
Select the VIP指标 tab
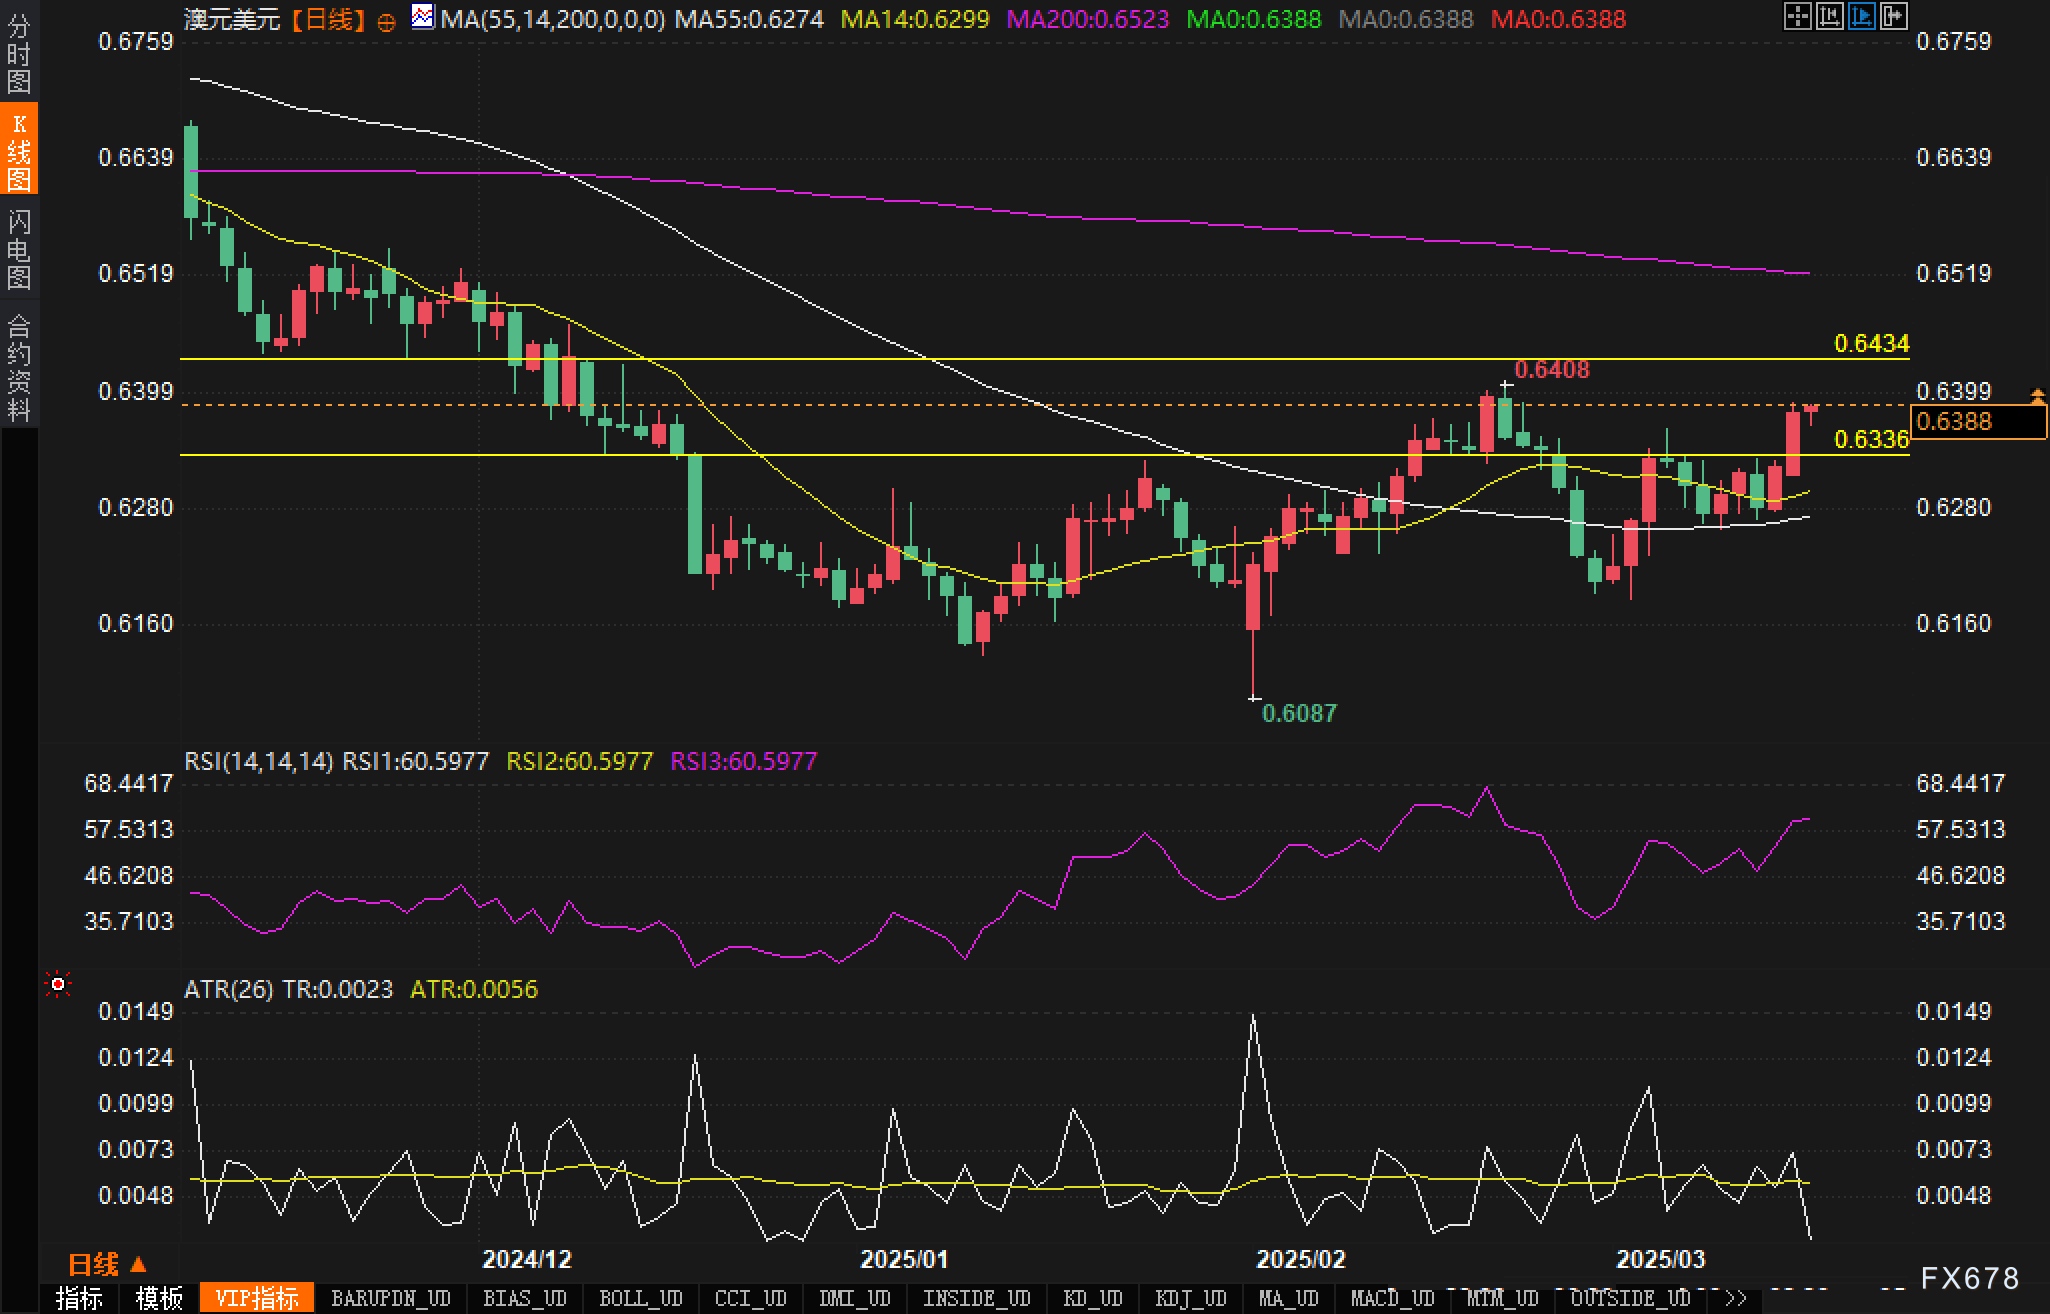[x=257, y=1299]
